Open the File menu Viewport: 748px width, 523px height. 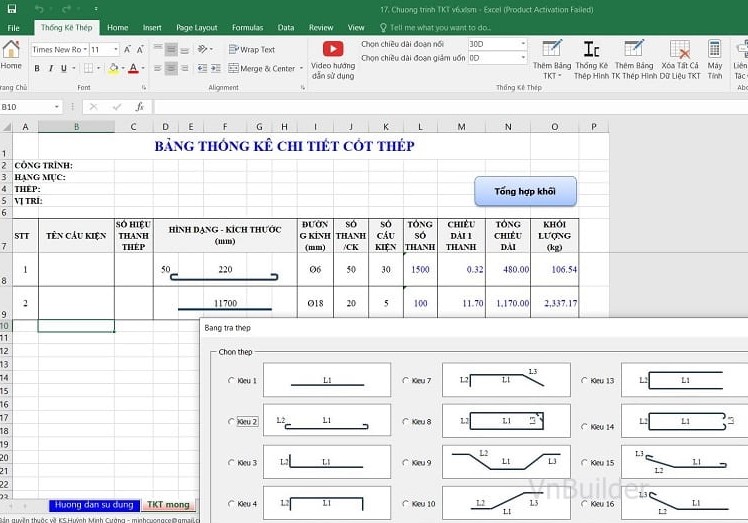[x=13, y=28]
